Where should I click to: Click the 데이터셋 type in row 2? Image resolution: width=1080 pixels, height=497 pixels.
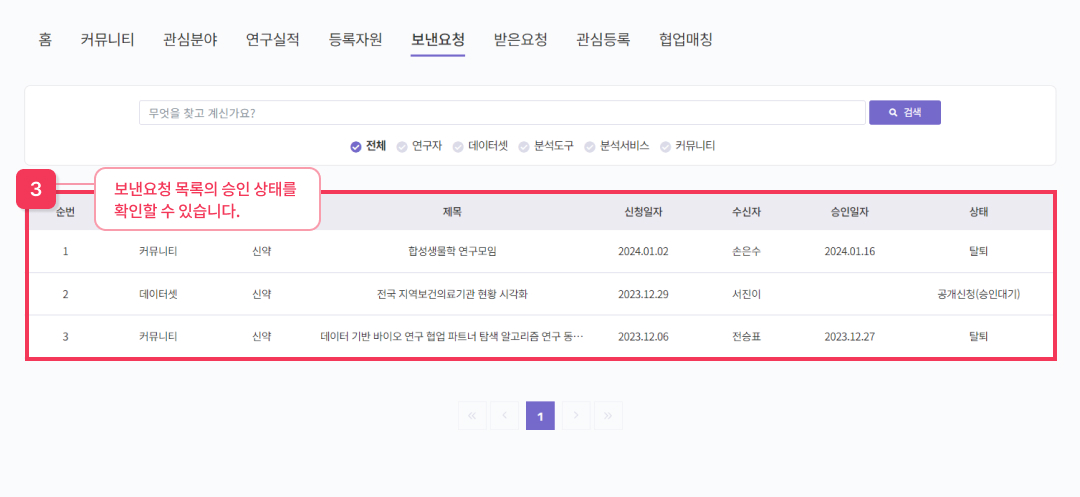[158, 295]
